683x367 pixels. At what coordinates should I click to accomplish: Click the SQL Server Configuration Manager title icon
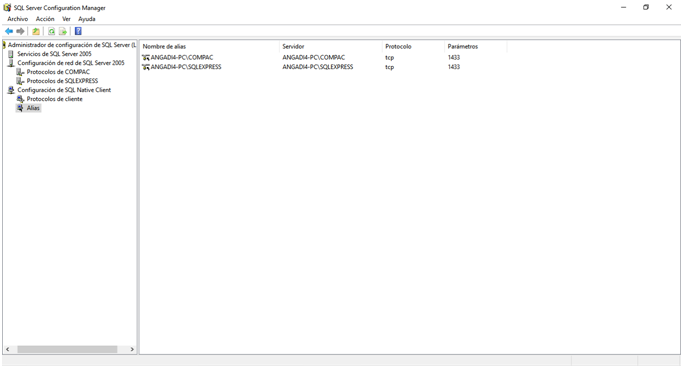coord(7,7)
